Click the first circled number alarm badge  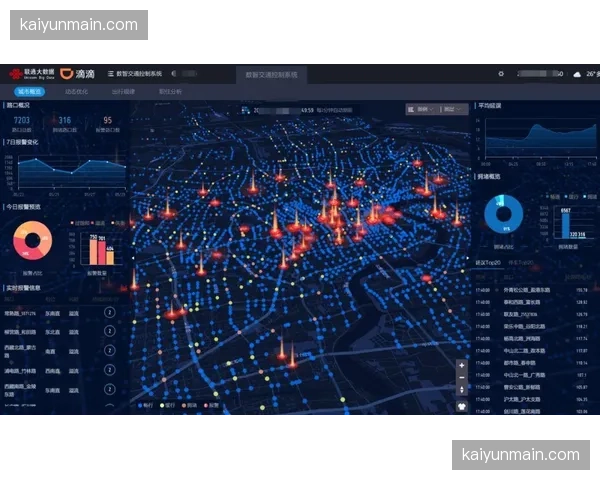click(109, 314)
